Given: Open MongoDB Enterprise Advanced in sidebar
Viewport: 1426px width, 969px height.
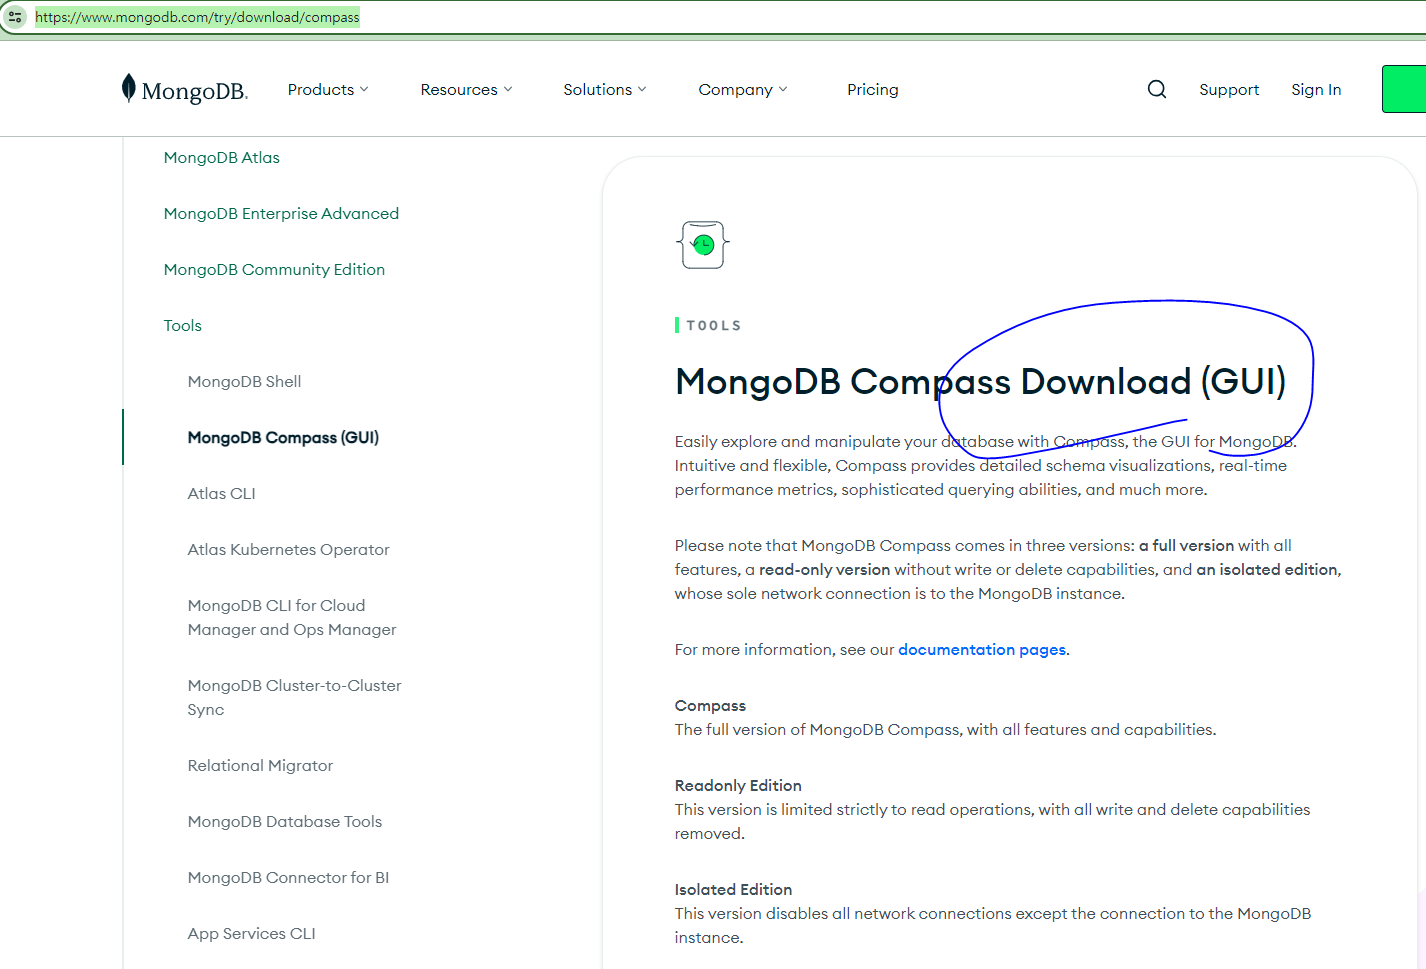Looking at the screenshot, I should [x=281, y=213].
